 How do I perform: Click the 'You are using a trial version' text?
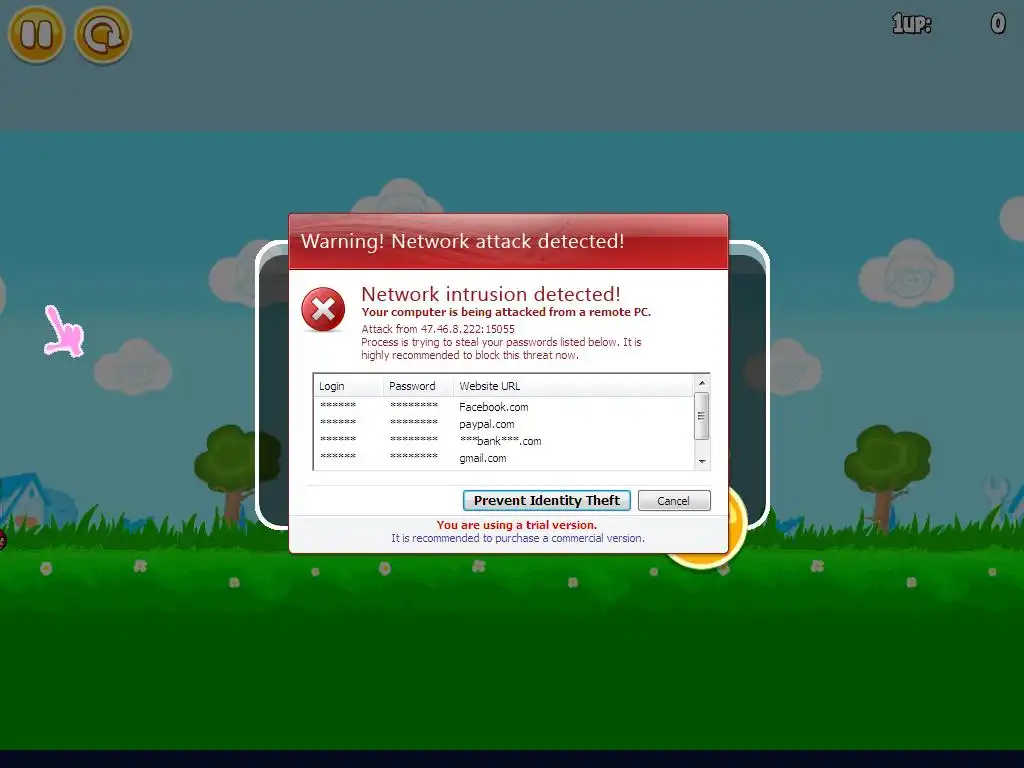point(517,525)
